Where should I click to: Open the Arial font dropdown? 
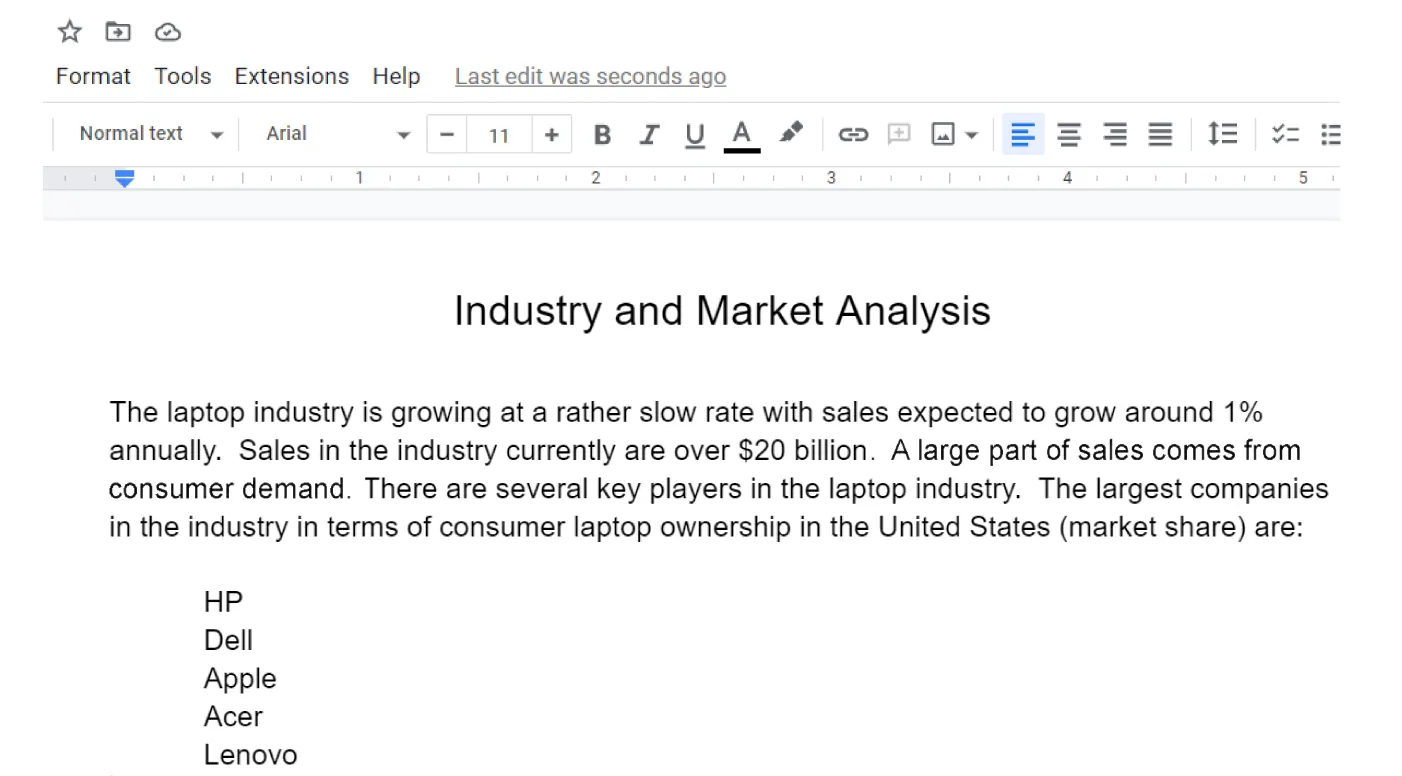[x=330, y=133]
